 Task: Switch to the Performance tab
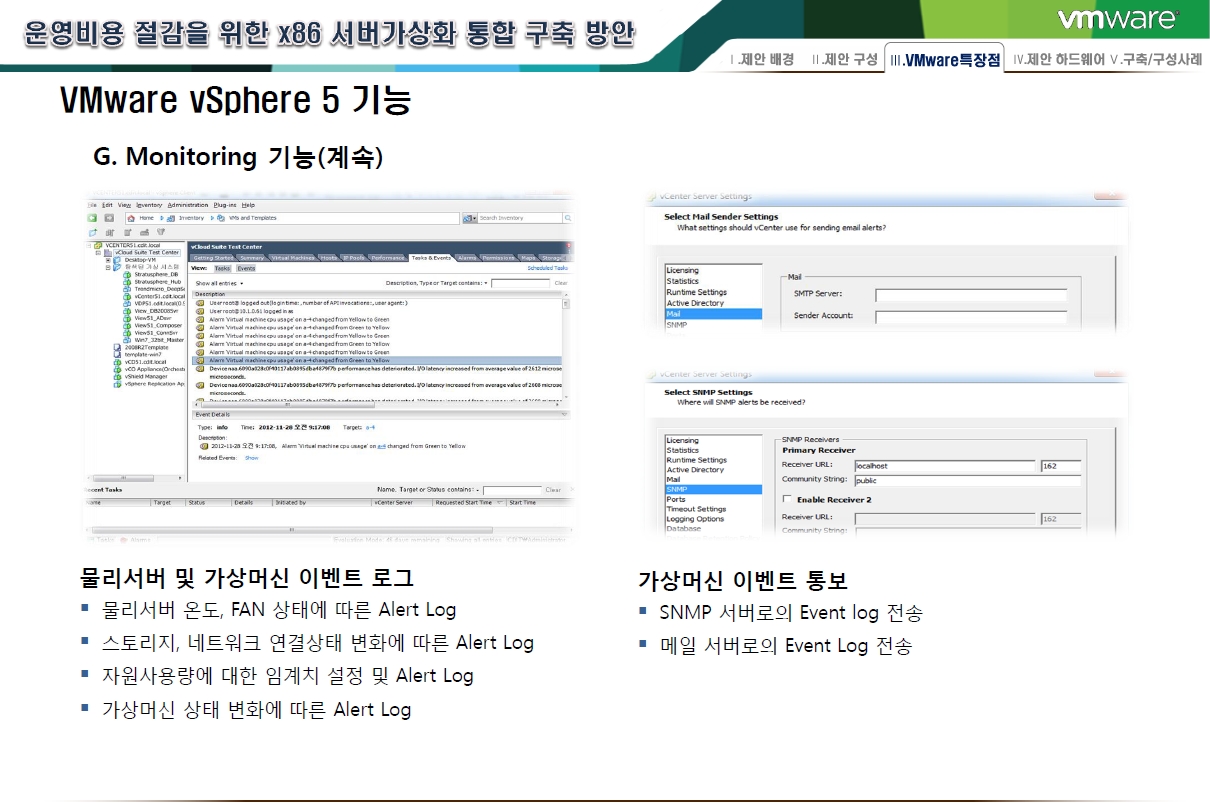click(x=388, y=258)
